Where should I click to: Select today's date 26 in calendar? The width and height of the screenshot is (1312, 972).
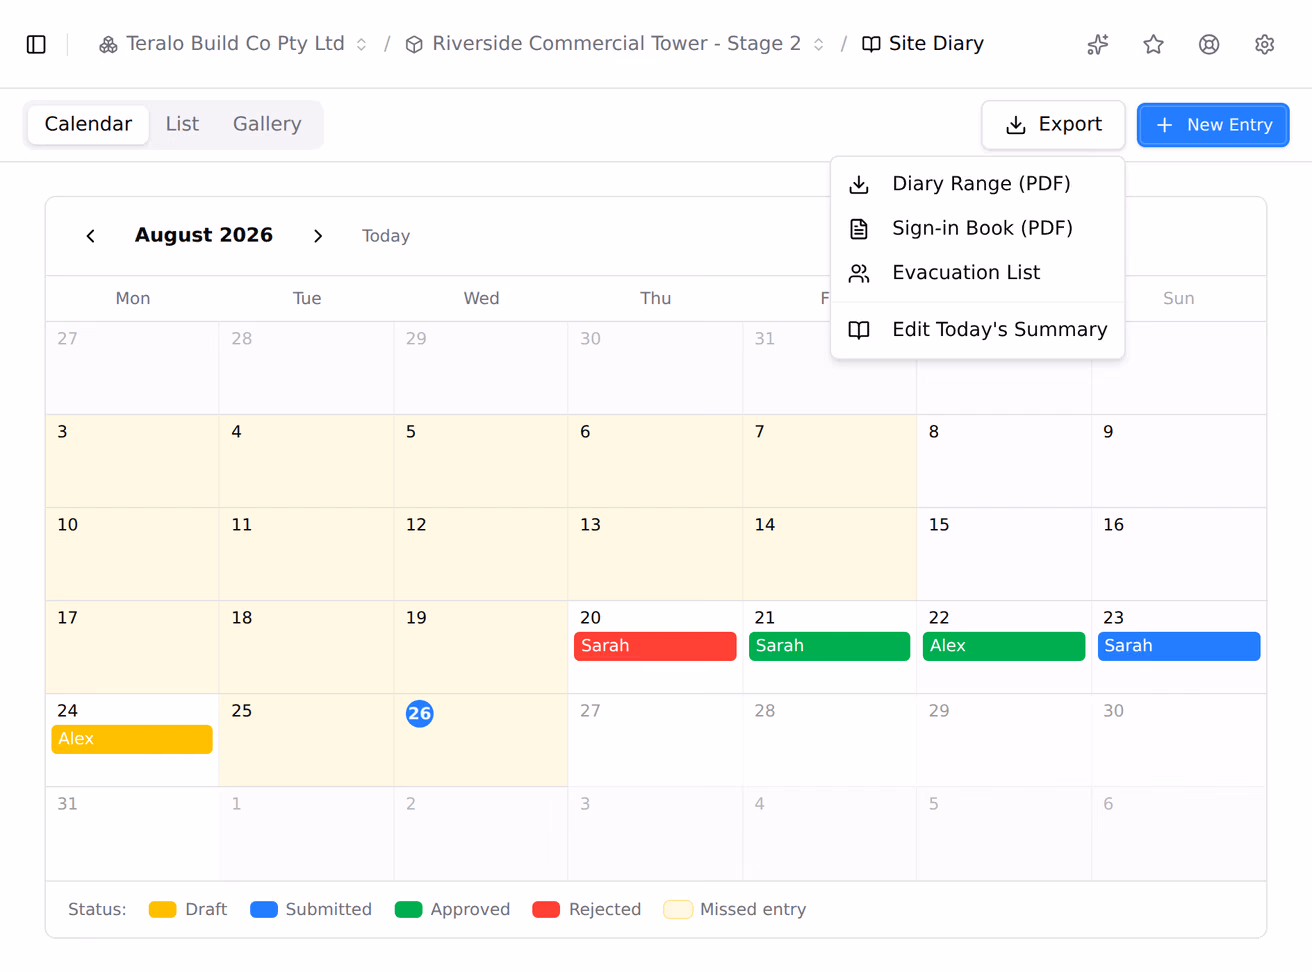[x=420, y=713]
